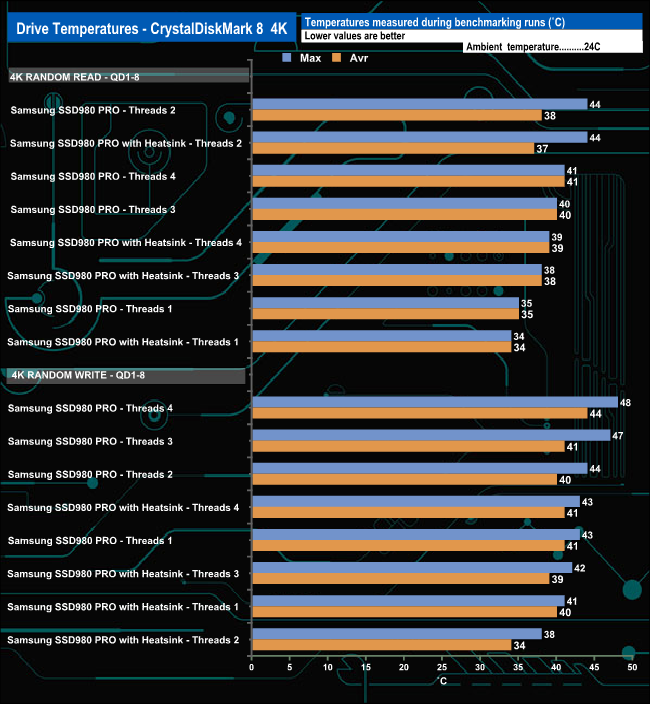Click random write Threads 4 orange Avr bar valued 44
650x704 pixels.
420,414
